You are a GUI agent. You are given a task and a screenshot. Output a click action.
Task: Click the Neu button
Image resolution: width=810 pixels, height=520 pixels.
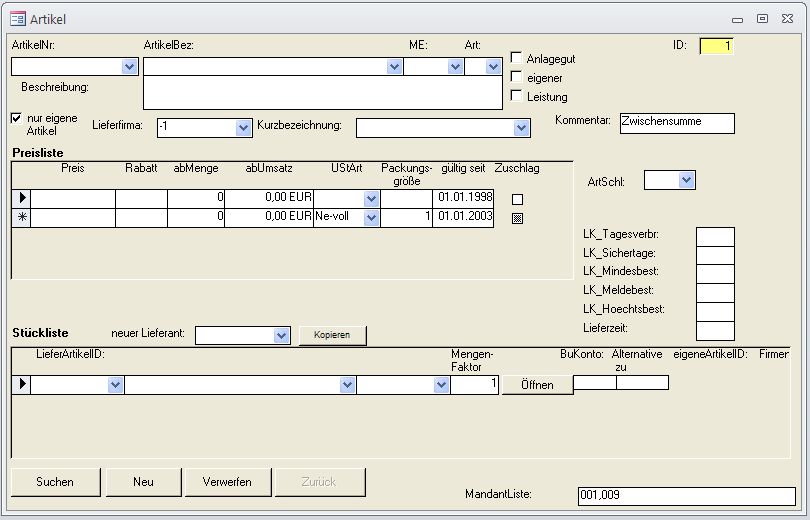point(144,482)
